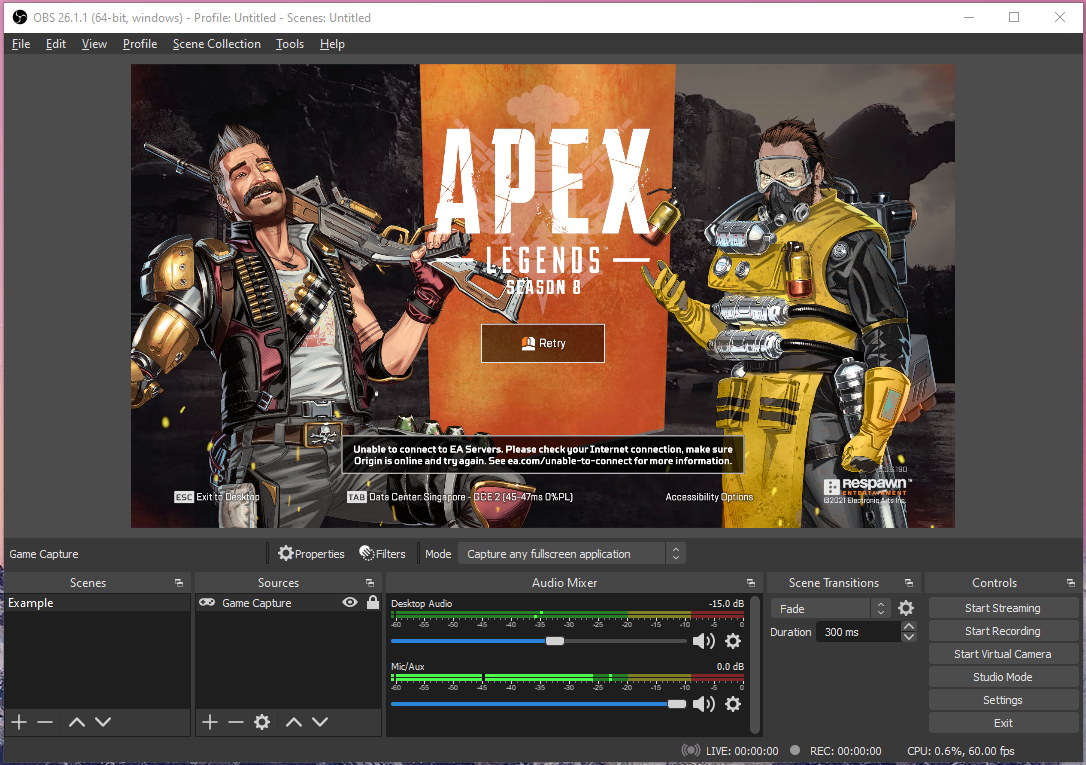Viewport: 1086px width, 765px height.
Task: Open the Scene Collection menu
Action: (217, 44)
